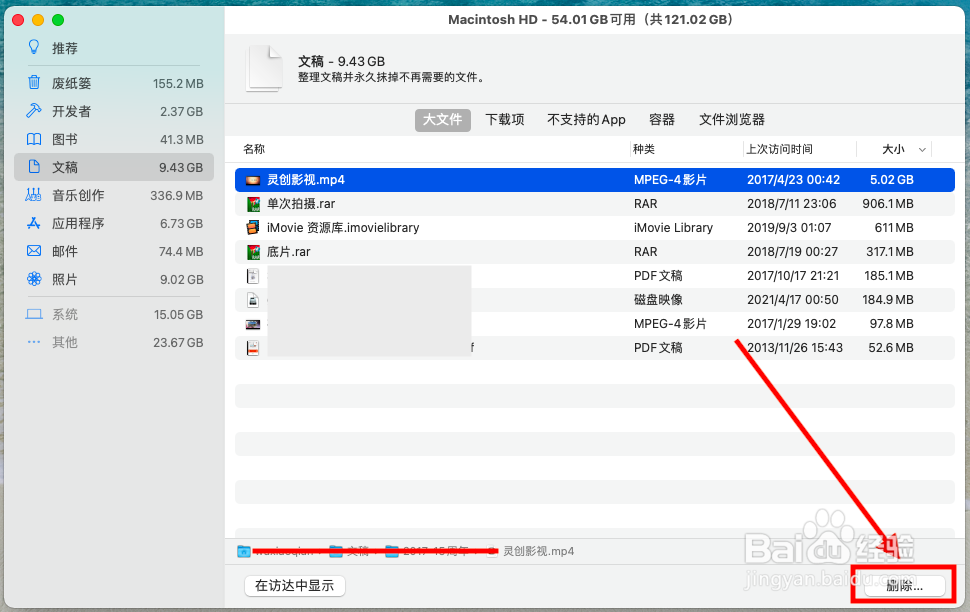Click the iMovie 资源库 library icon
Image resolution: width=970 pixels, height=612 pixels.
tap(252, 228)
